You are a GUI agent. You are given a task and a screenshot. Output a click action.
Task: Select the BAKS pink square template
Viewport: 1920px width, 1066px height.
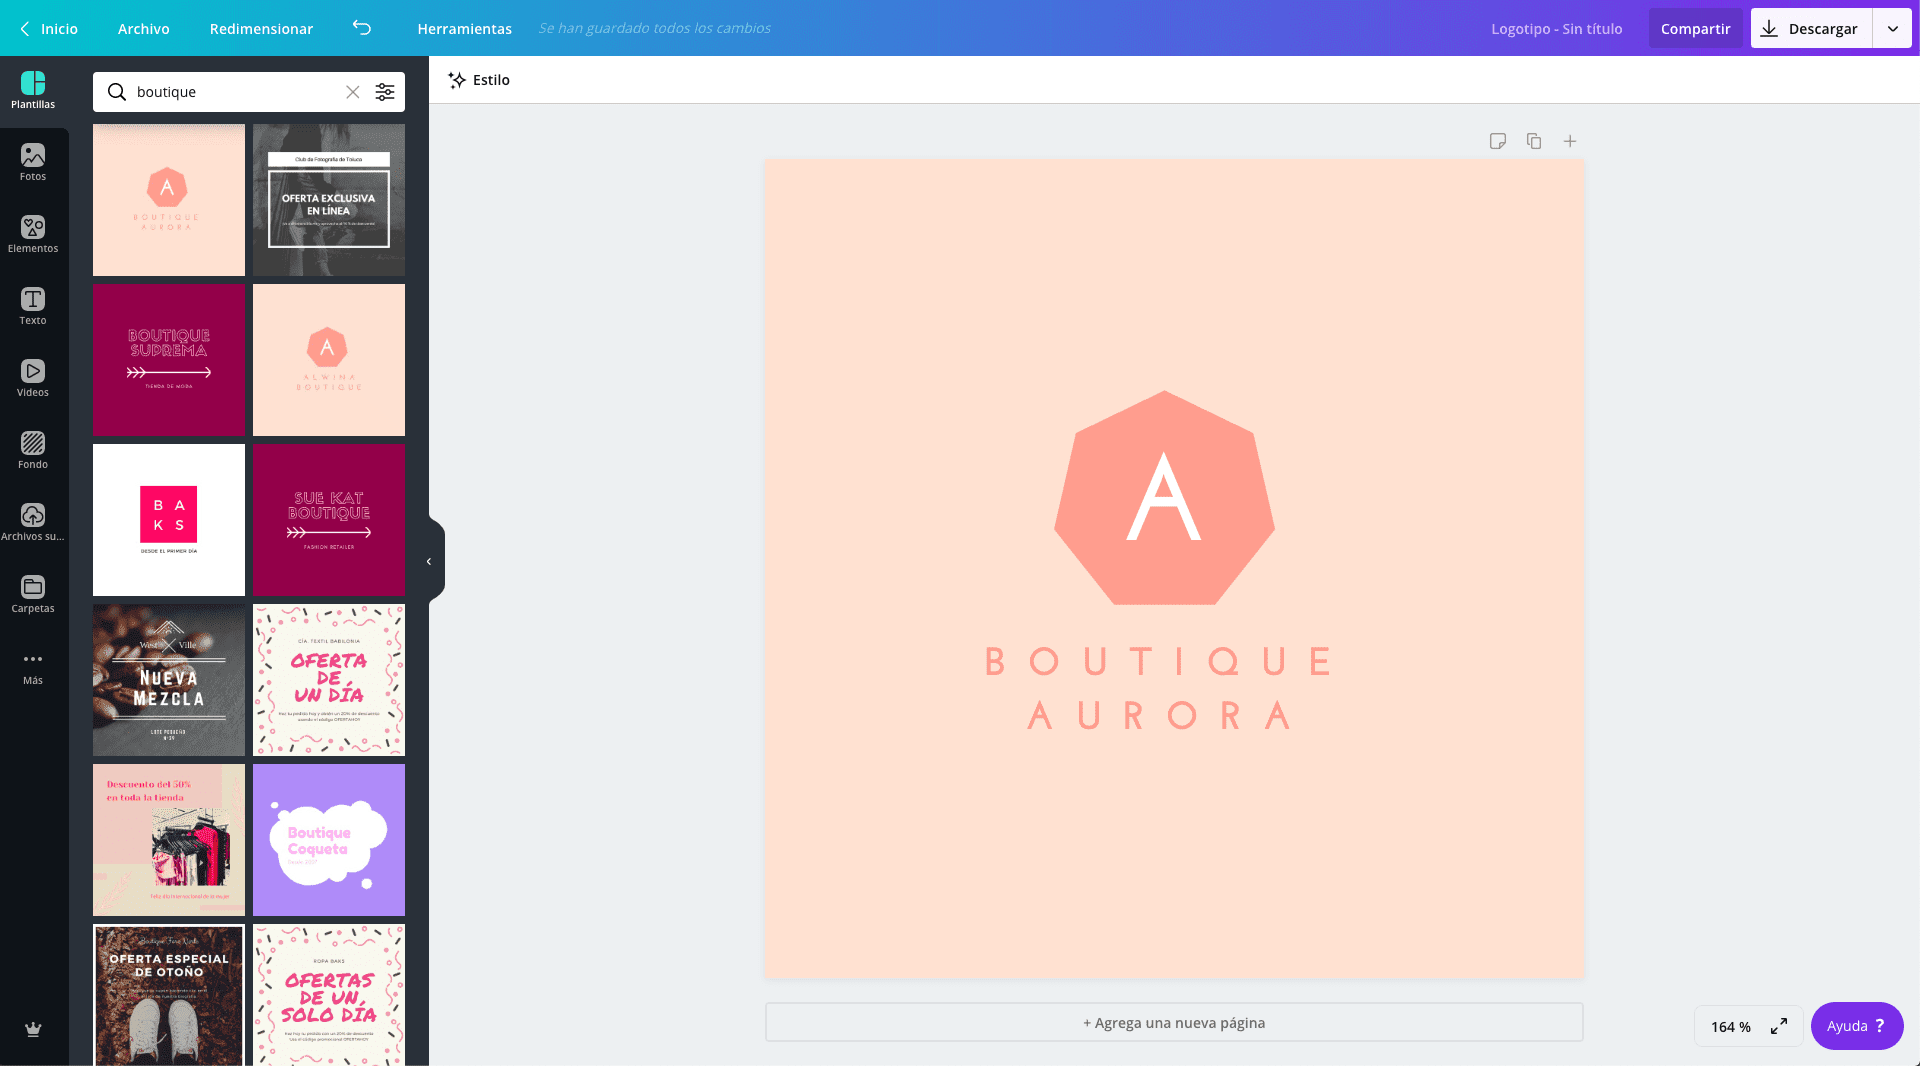[169, 520]
